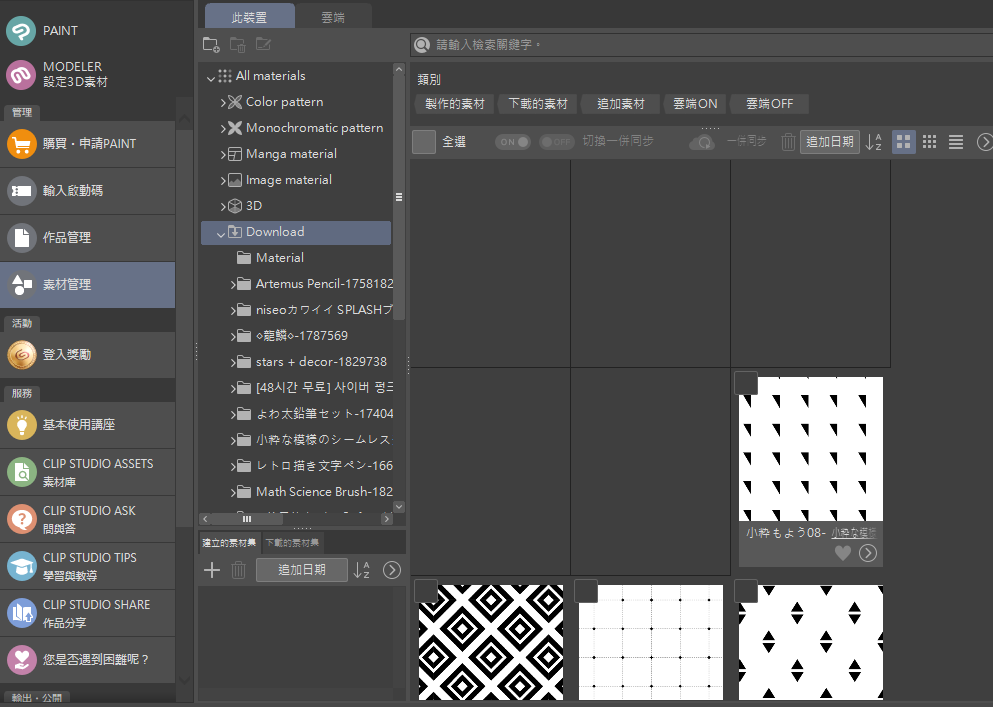Open the 您是否遇到困難呢 help entry

87,659
